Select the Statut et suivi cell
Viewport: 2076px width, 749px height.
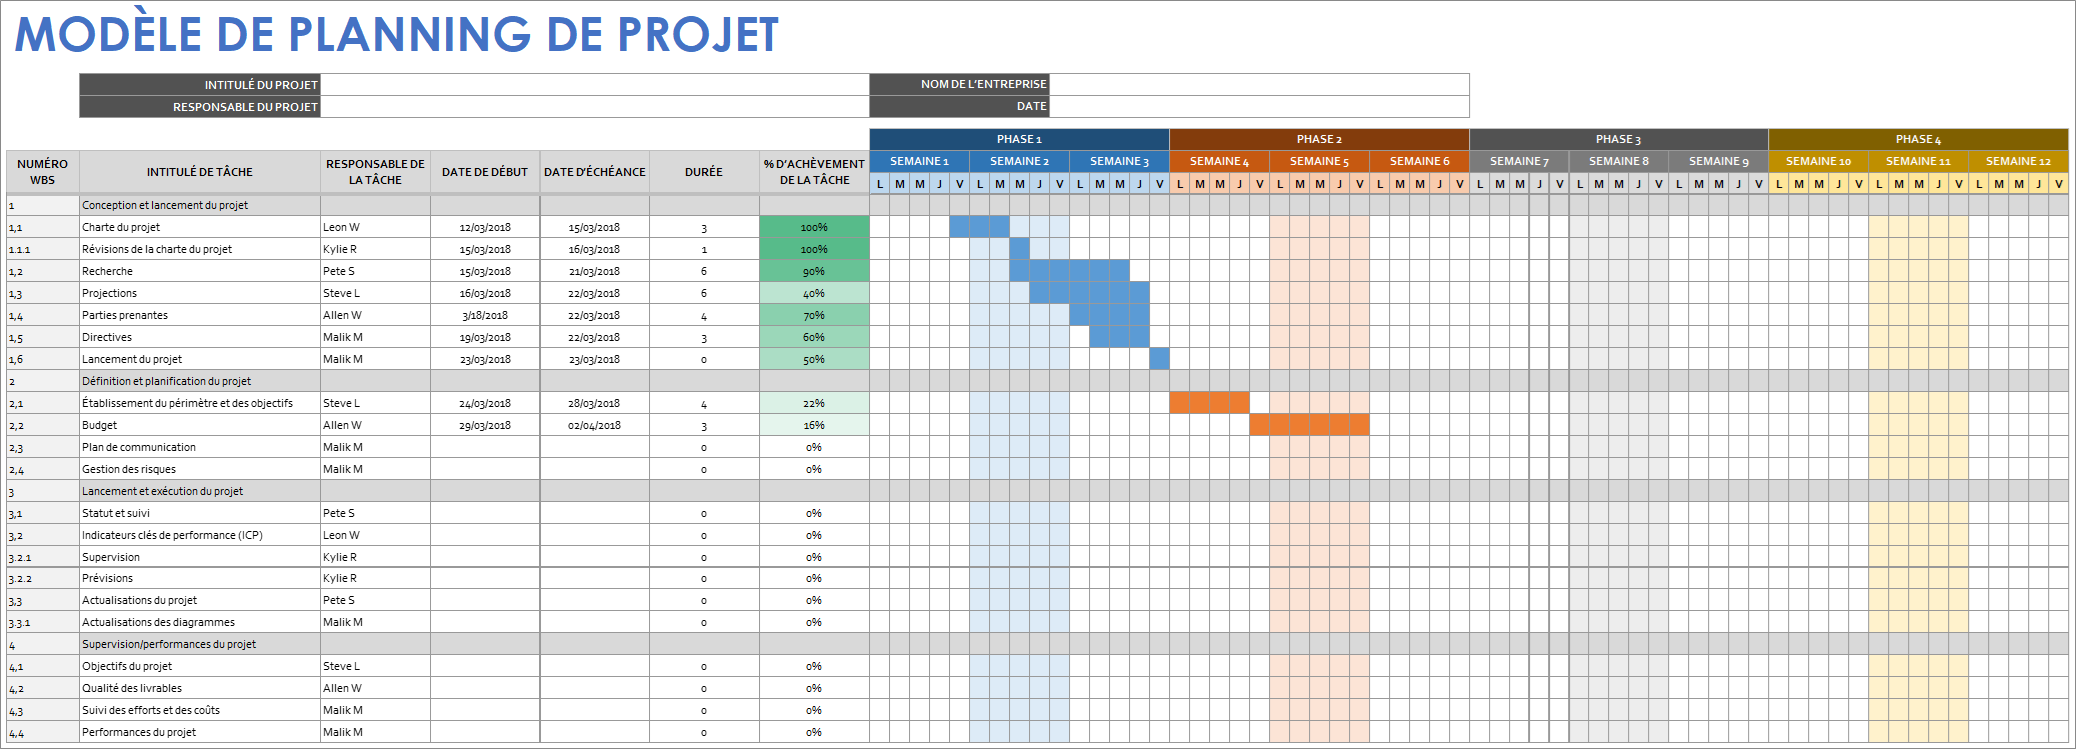tap(200, 513)
